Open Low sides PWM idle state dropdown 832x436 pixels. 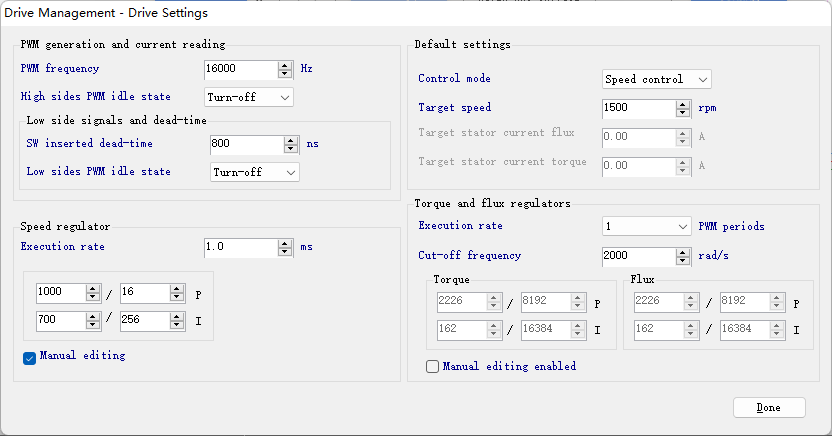point(255,172)
